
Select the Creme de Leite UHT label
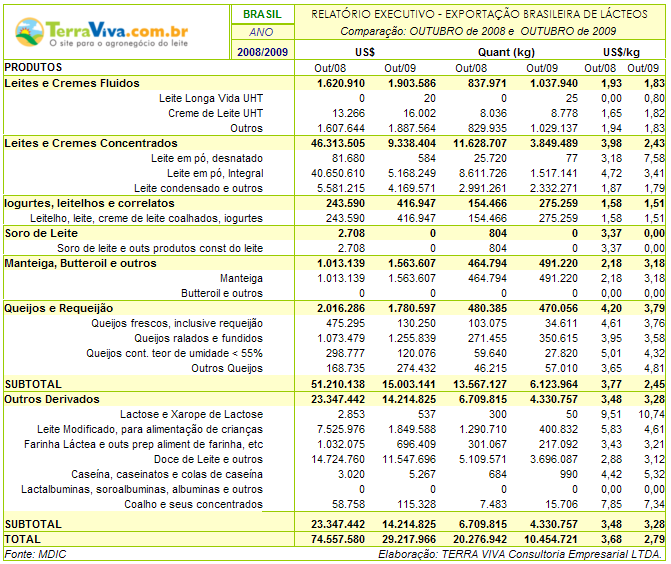pos(215,113)
